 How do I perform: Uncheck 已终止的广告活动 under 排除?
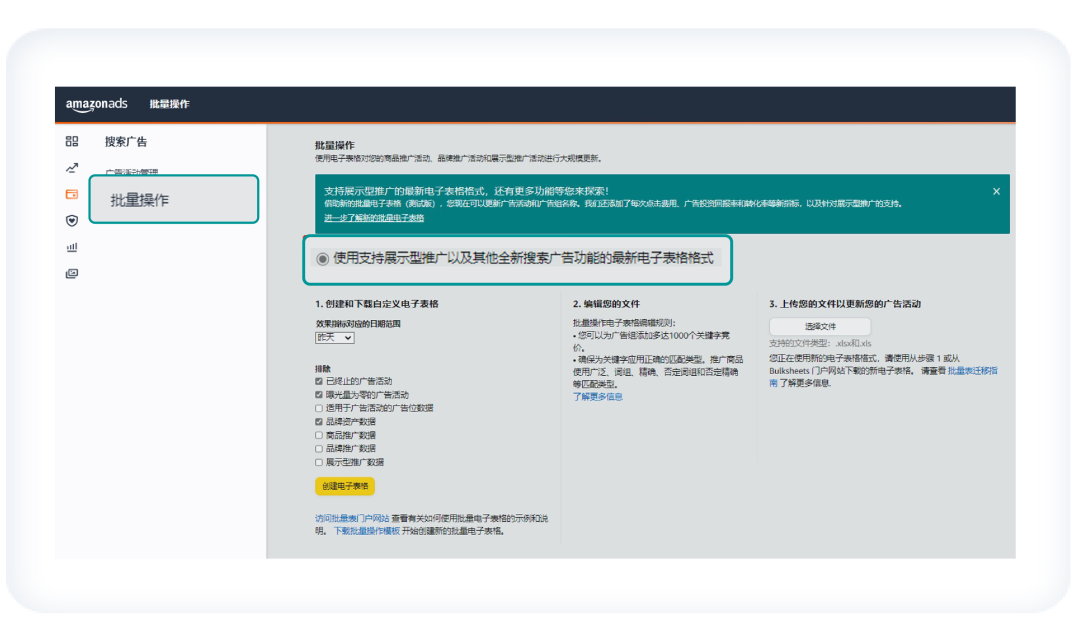317,382
